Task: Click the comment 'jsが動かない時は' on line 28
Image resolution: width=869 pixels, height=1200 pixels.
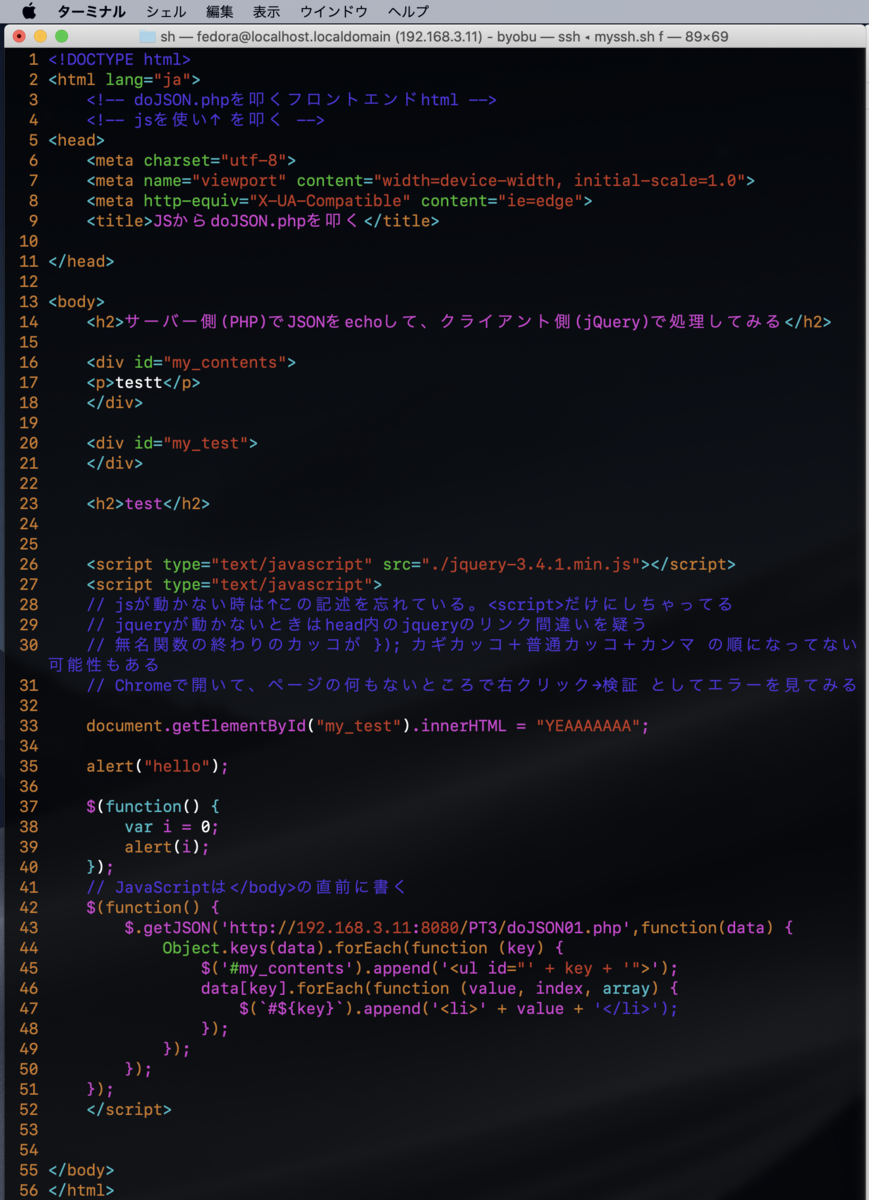Action: [x=410, y=604]
